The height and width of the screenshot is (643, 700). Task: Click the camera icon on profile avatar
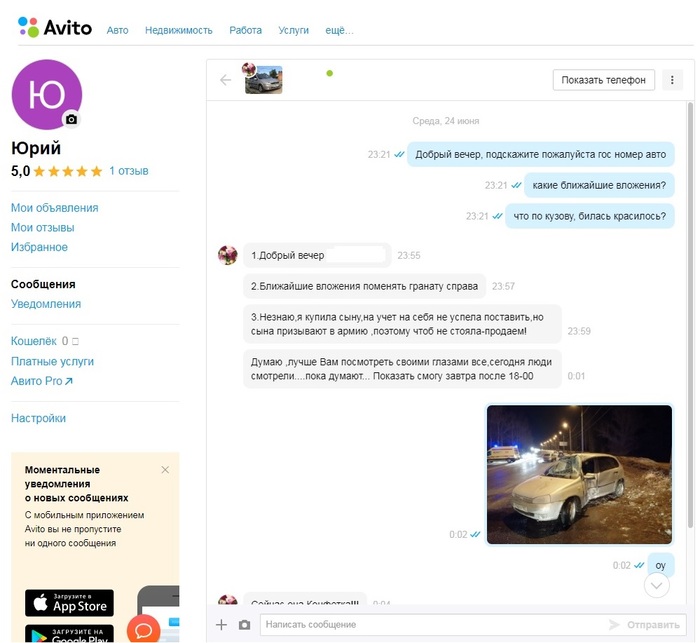[x=71, y=119]
